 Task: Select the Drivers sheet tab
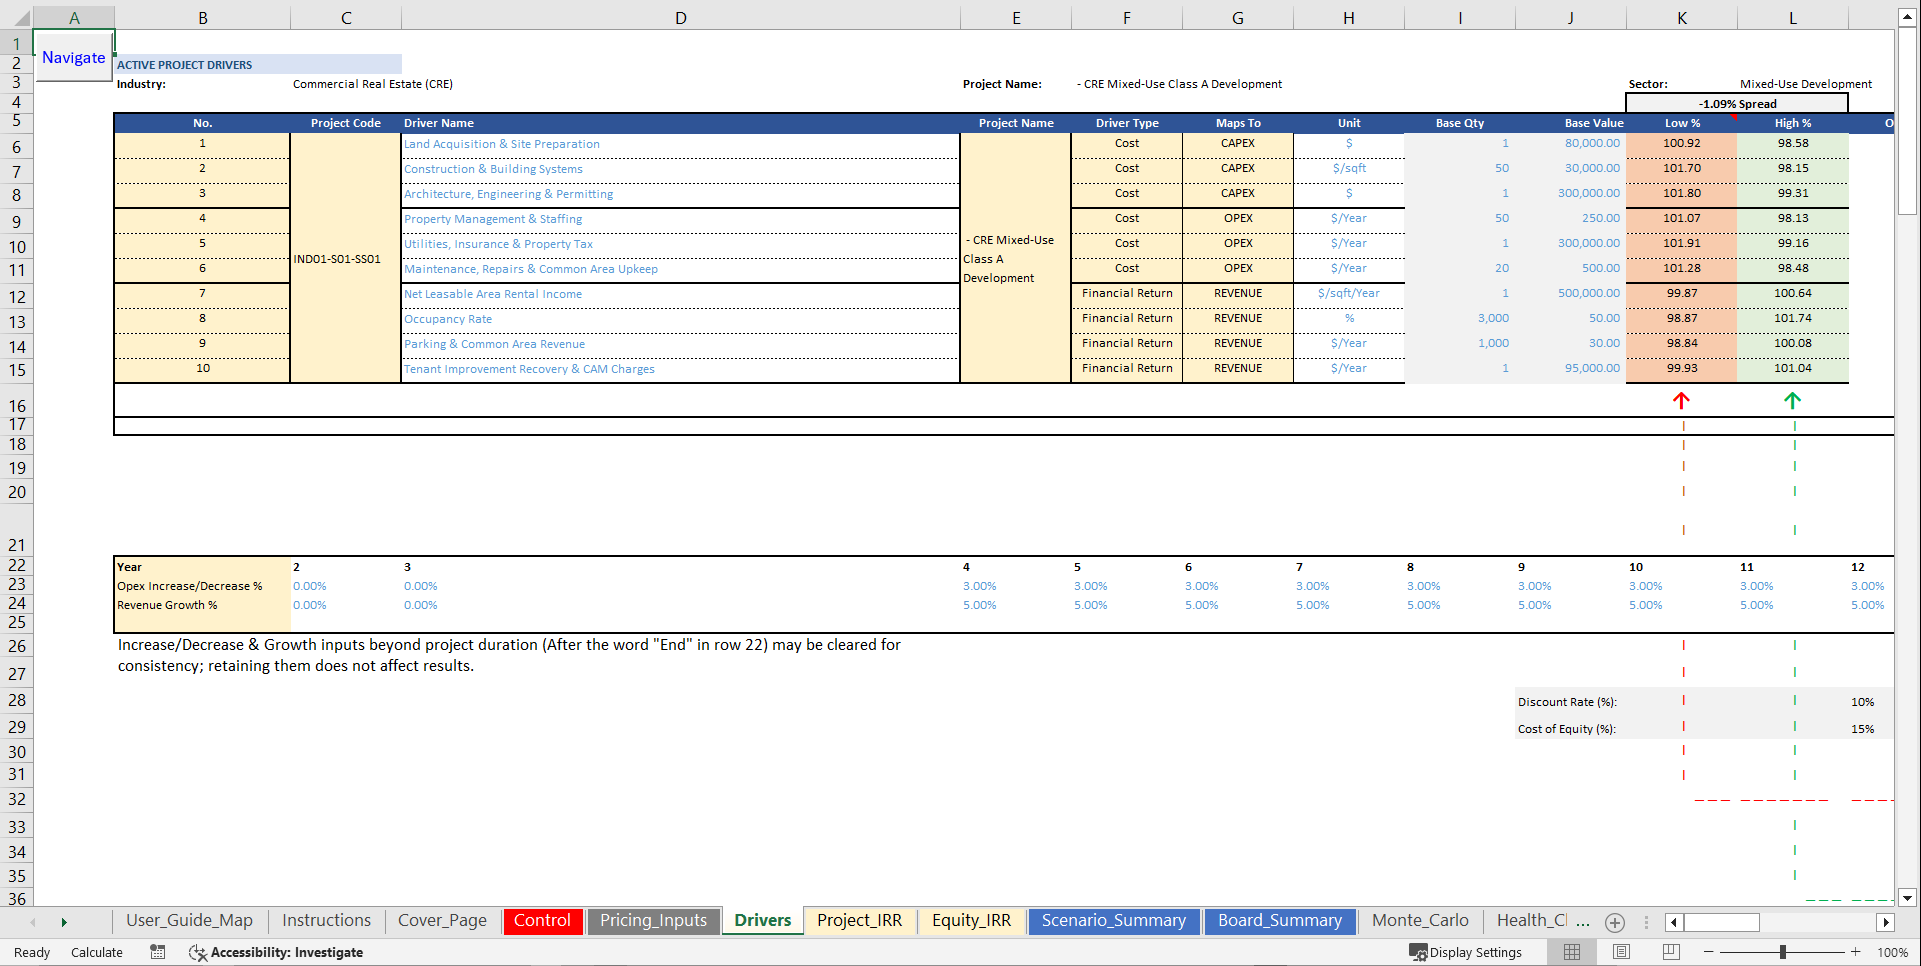click(762, 921)
